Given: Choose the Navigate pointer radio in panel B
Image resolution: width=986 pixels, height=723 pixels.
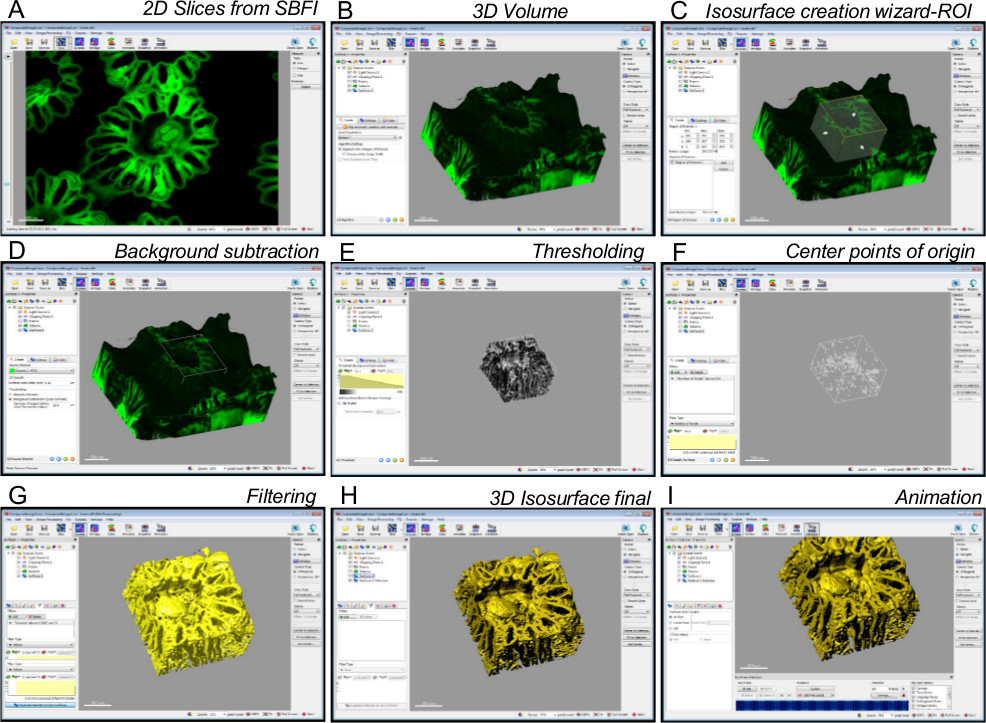Looking at the screenshot, I should [x=623, y=69].
